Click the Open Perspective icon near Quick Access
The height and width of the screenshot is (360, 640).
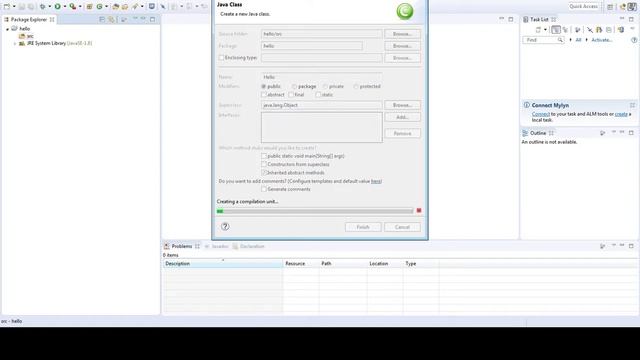click(x=610, y=7)
